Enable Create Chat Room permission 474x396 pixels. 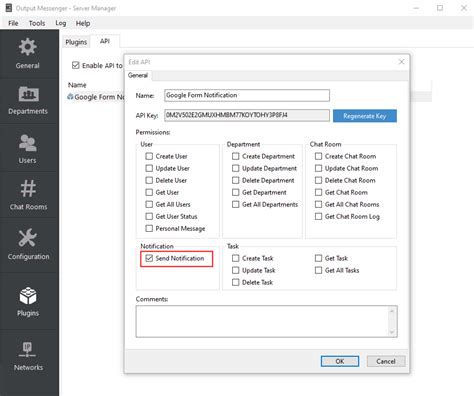coord(318,156)
